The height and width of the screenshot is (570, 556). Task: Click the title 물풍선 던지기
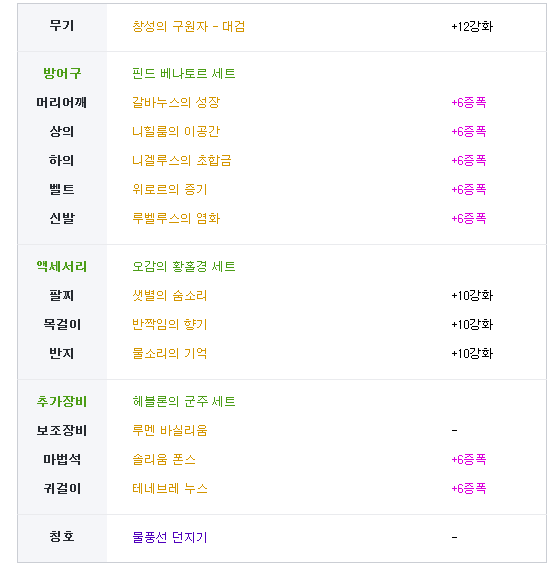click(x=170, y=537)
